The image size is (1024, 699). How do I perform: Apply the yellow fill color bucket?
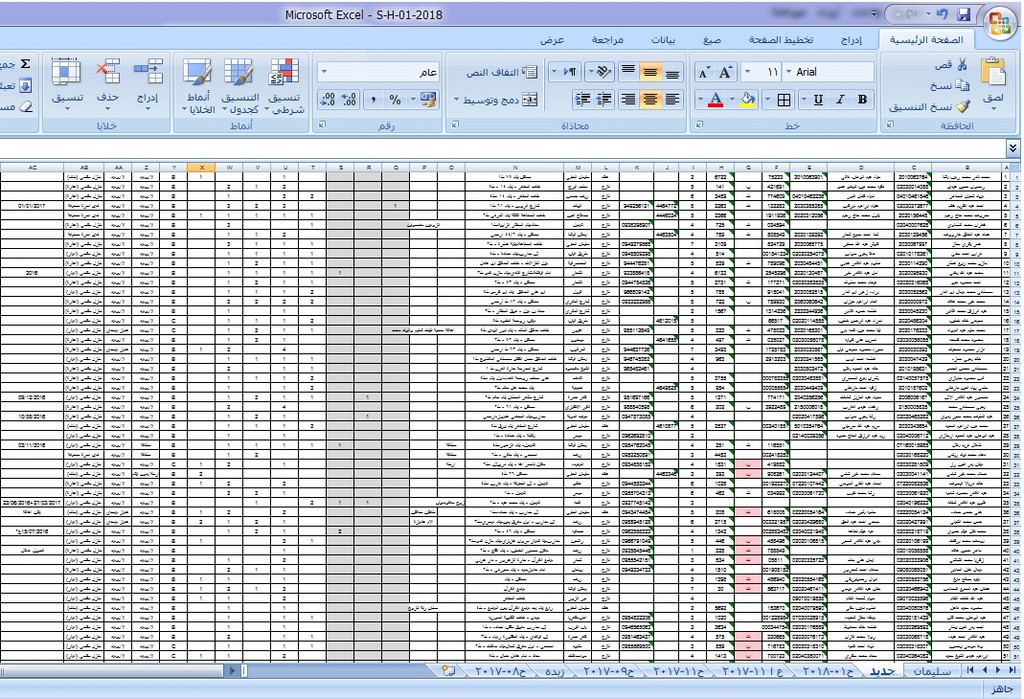pyautogui.click(x=748, y=99)
